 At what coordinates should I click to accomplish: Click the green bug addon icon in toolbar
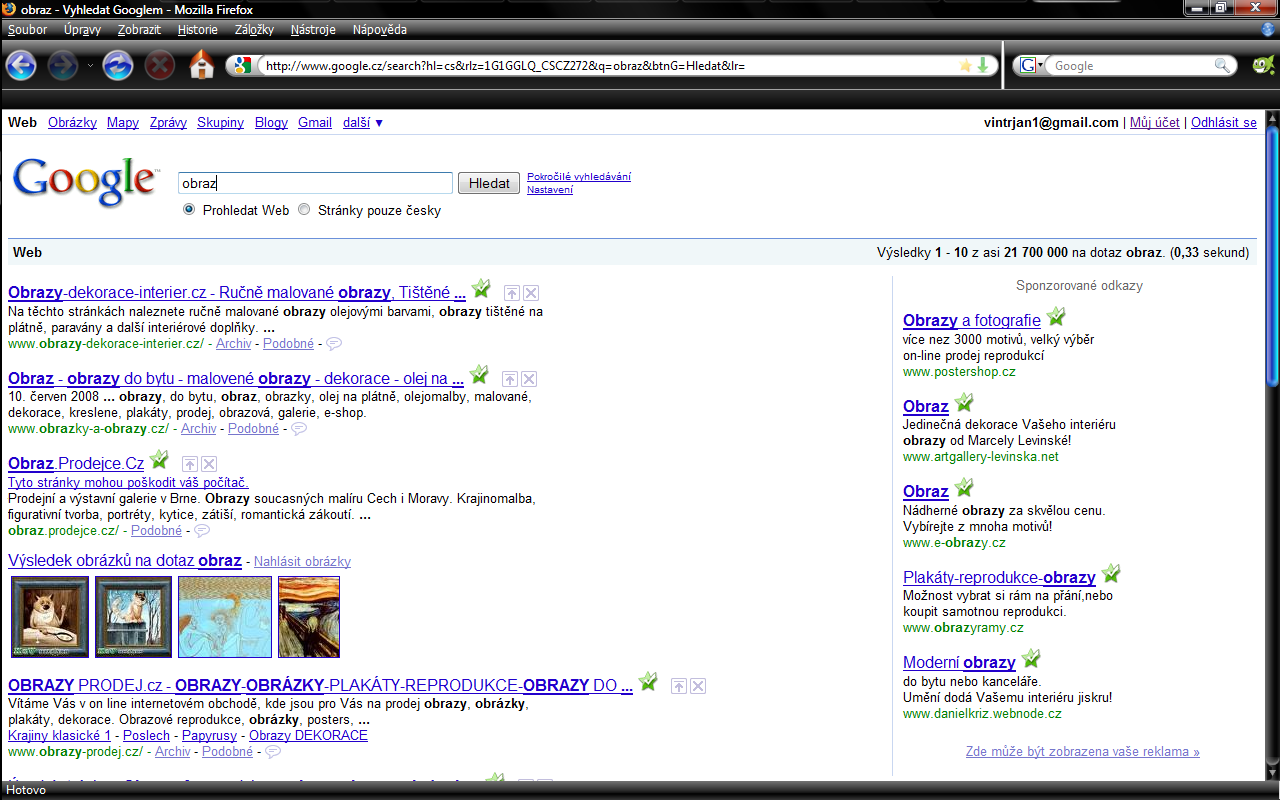1262,66
